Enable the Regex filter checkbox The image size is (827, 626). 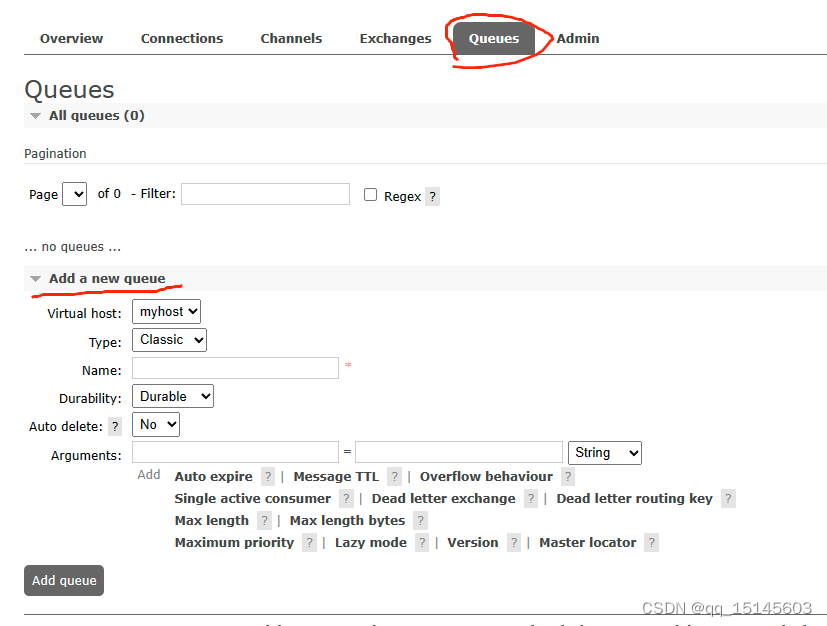click(369, 196)
